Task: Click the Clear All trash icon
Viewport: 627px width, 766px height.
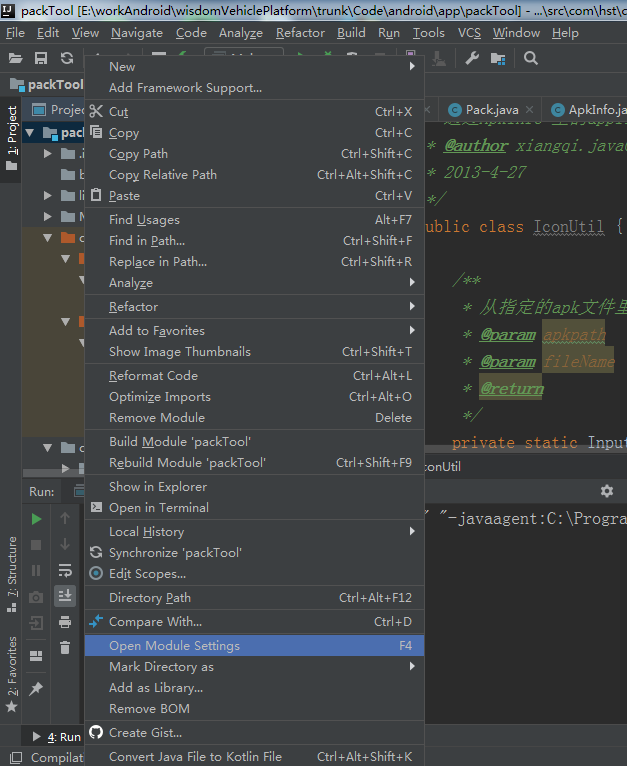Action: tap(65, 648)
